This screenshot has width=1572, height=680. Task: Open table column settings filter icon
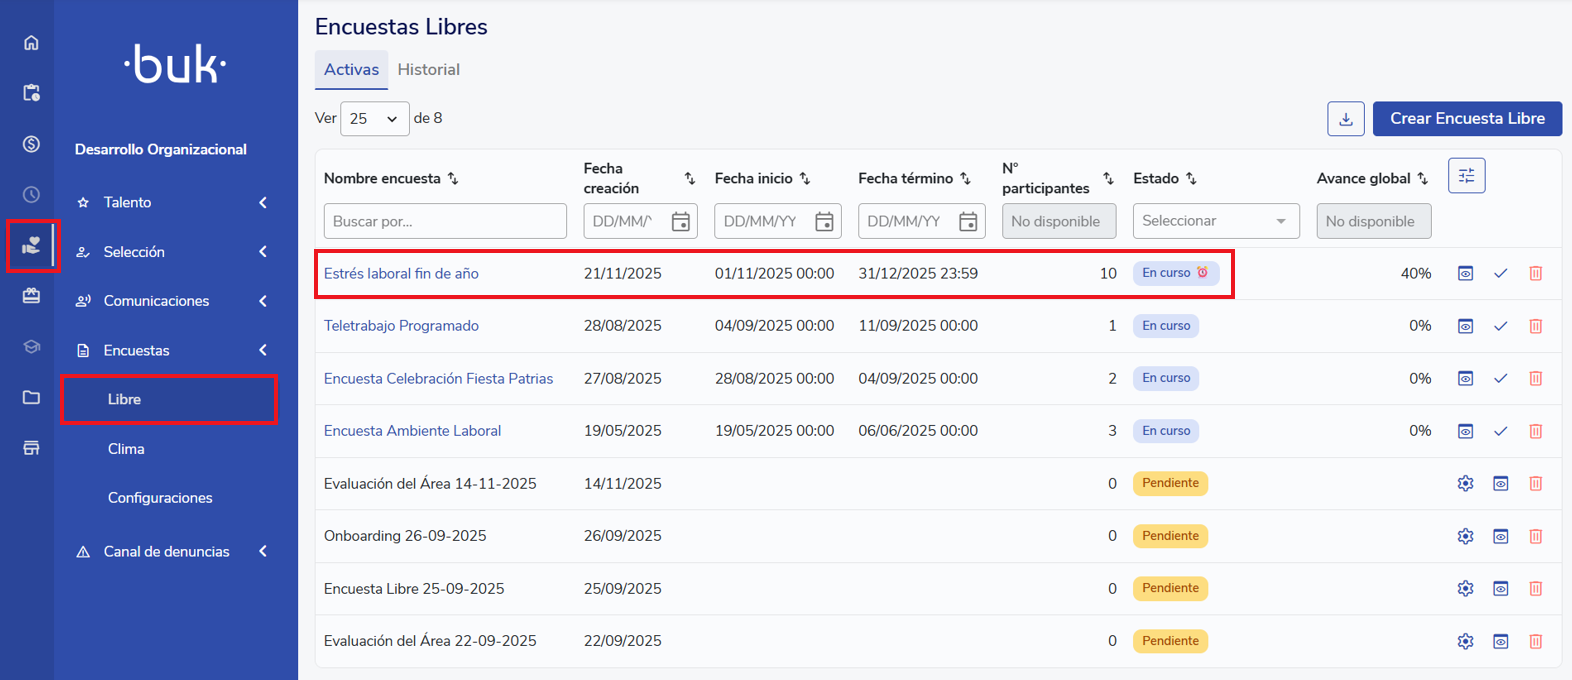tap(1466, 176)
